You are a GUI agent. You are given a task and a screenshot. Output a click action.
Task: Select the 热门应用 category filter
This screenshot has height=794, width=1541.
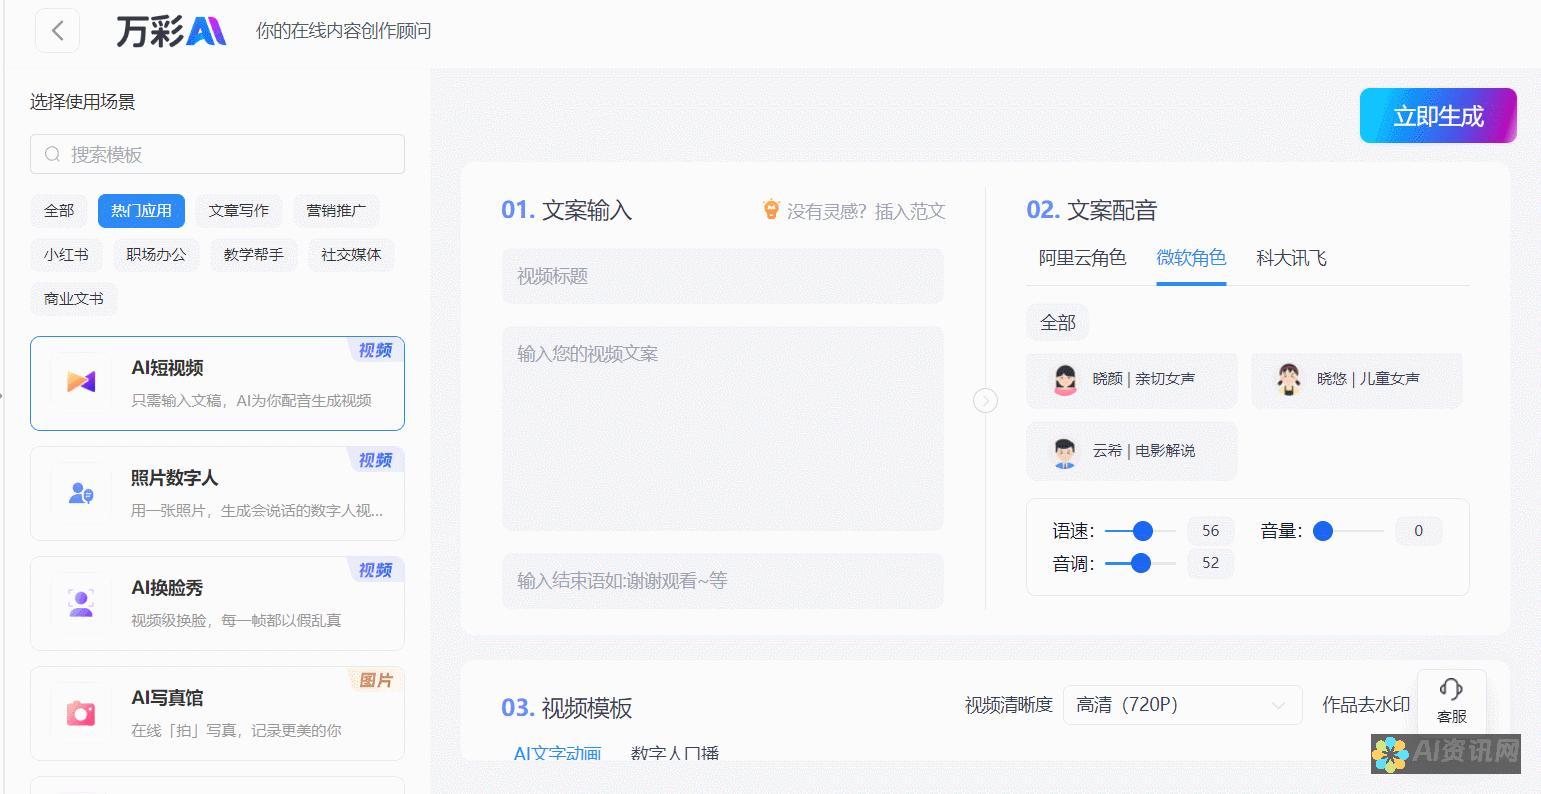point(141,211)
